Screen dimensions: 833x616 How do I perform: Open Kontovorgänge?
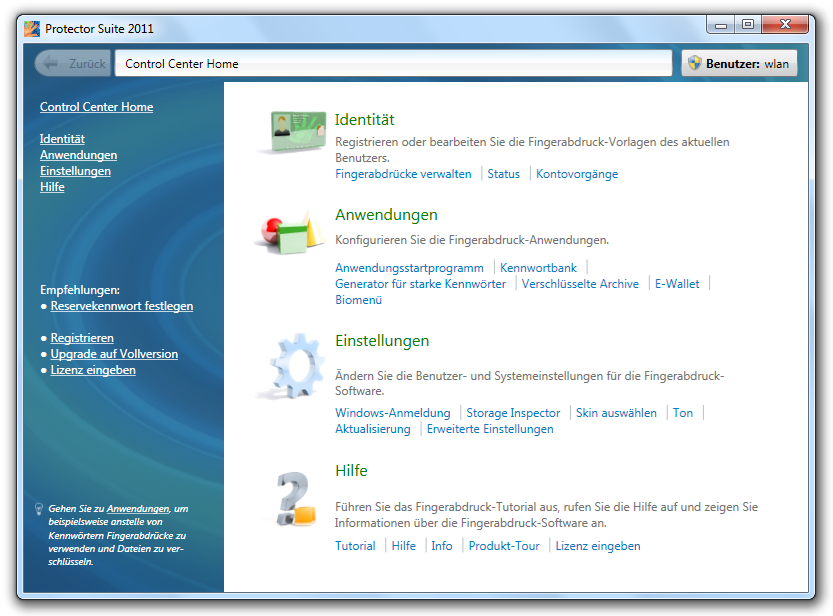click(x=577, y=174)
